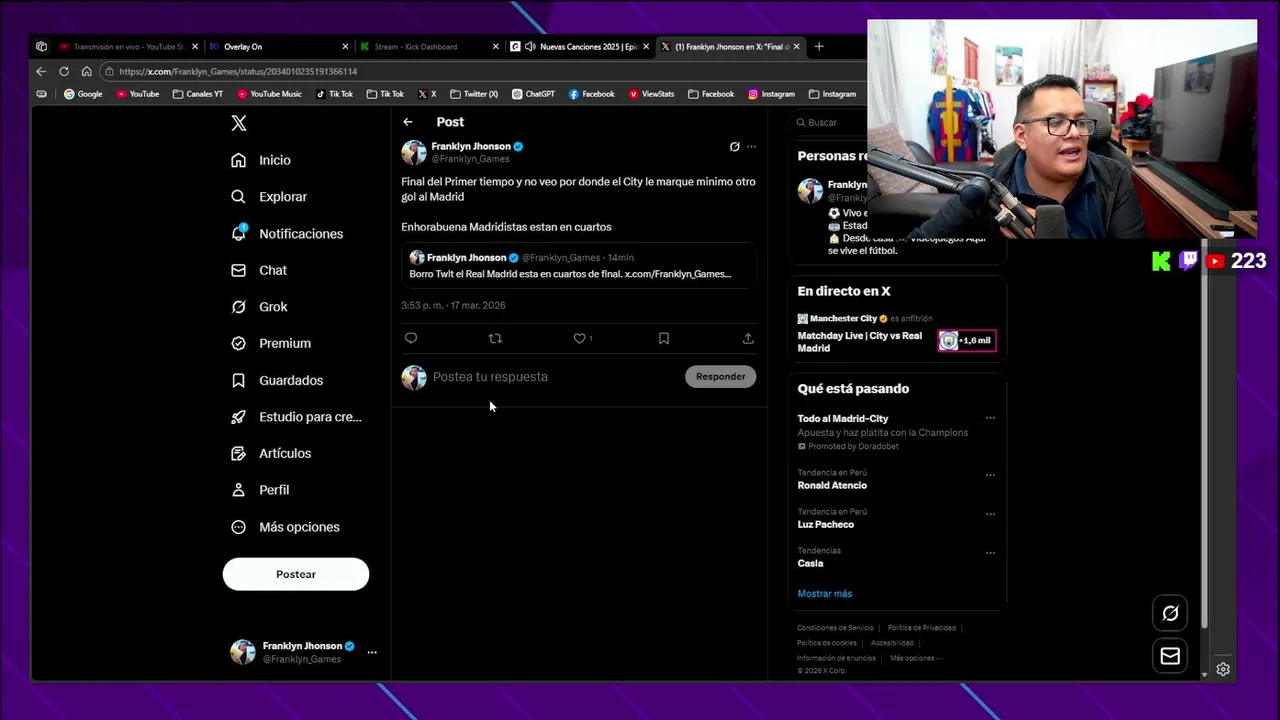This screenshot has height=720, width=1280.
Task: Click the Postear button
Action: click(296, 574)
